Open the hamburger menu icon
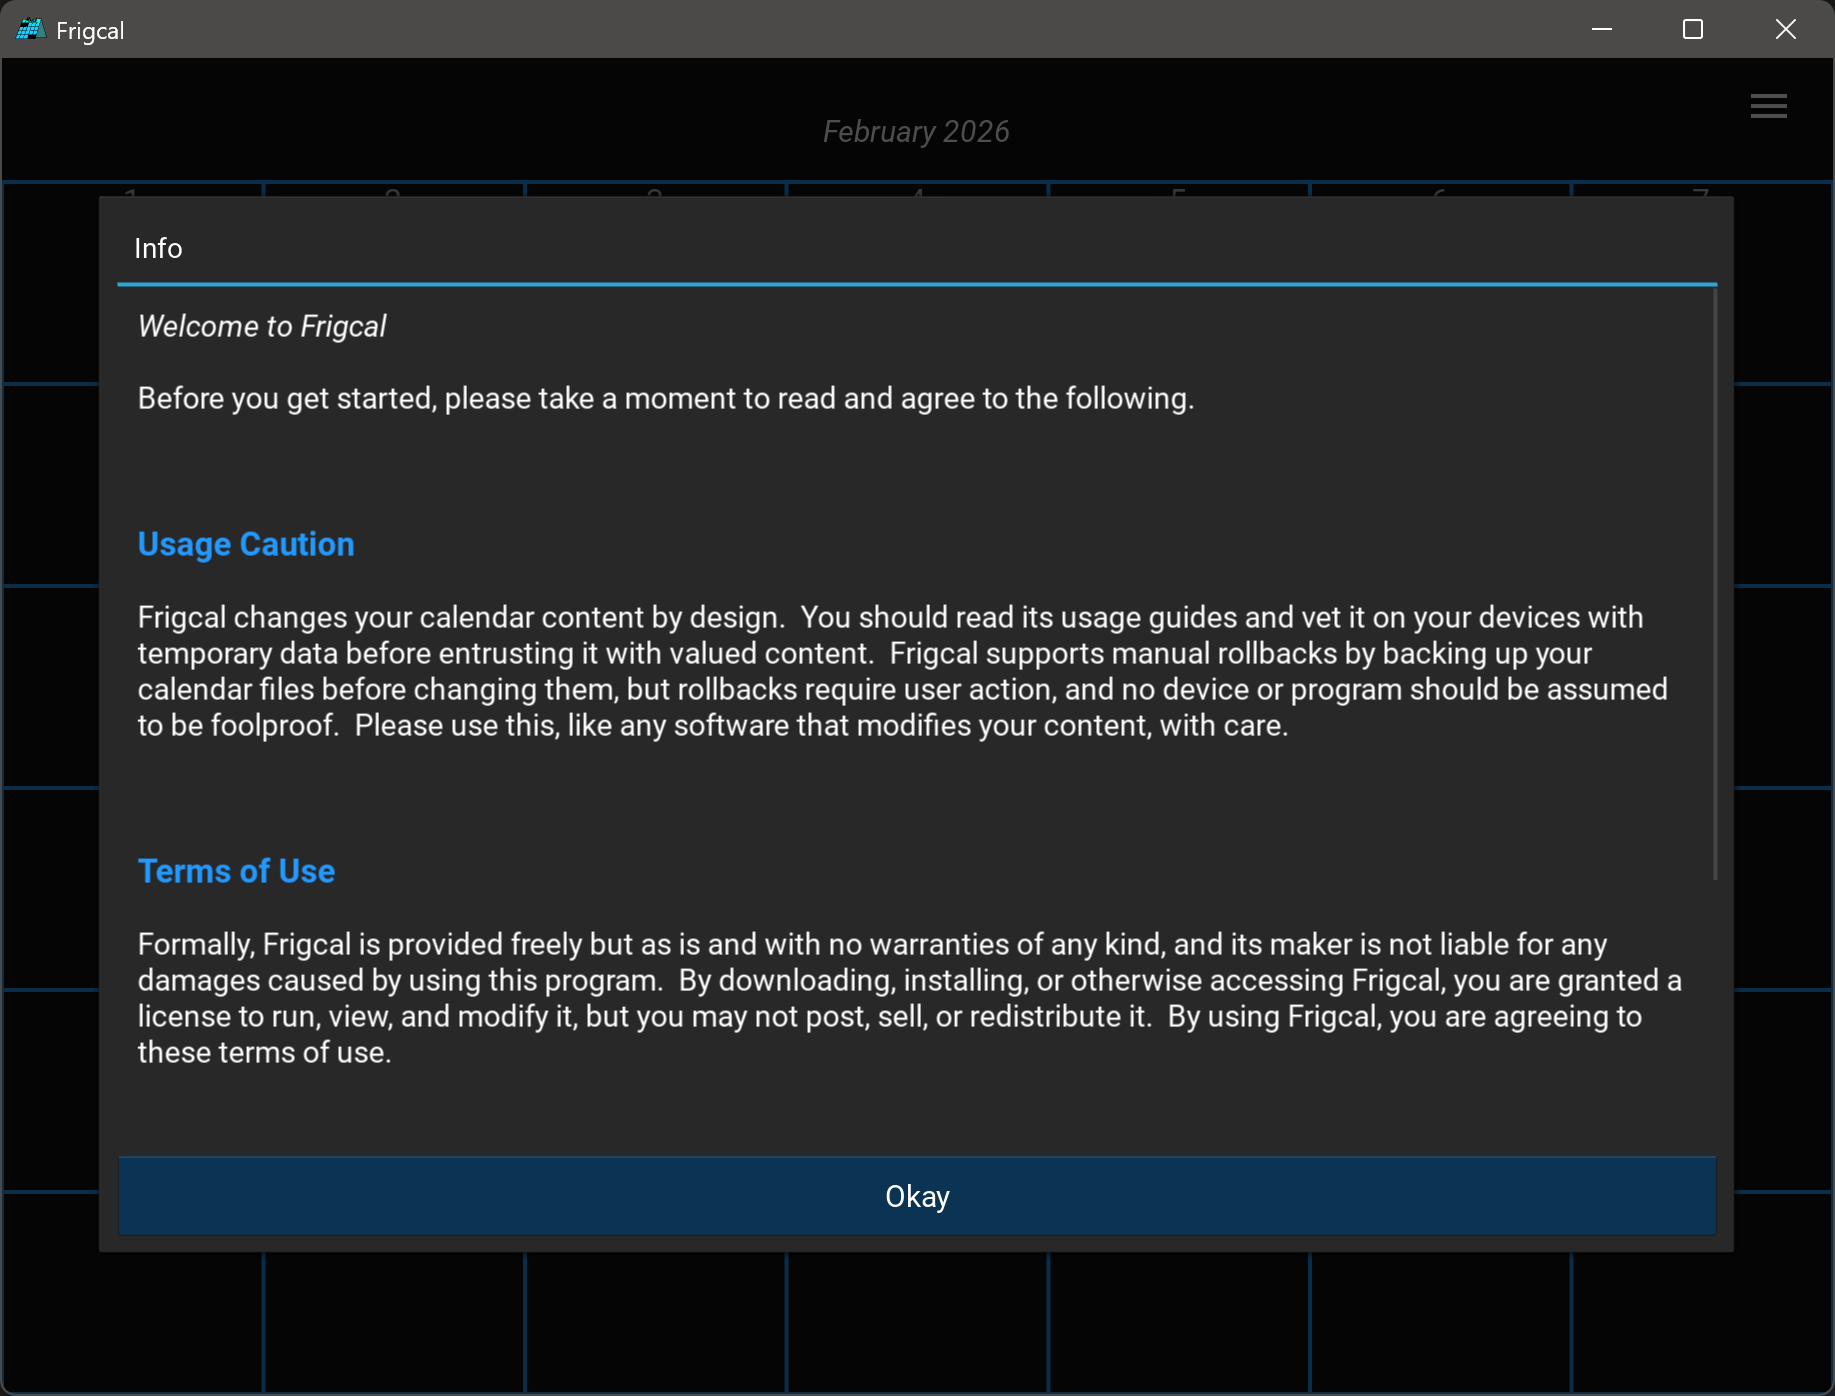 click(x=1768, y=106)
